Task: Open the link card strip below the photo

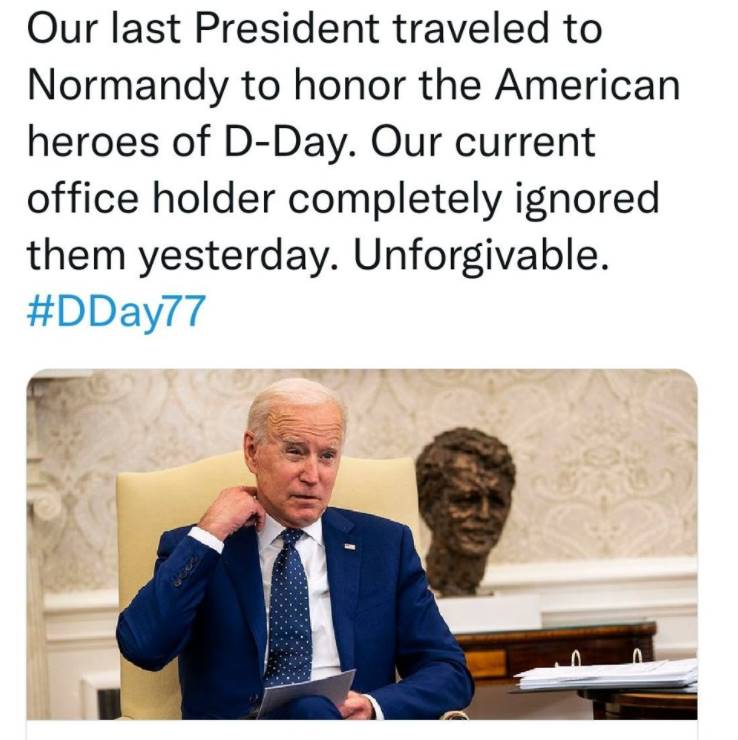Action: (x=362, y=730)
